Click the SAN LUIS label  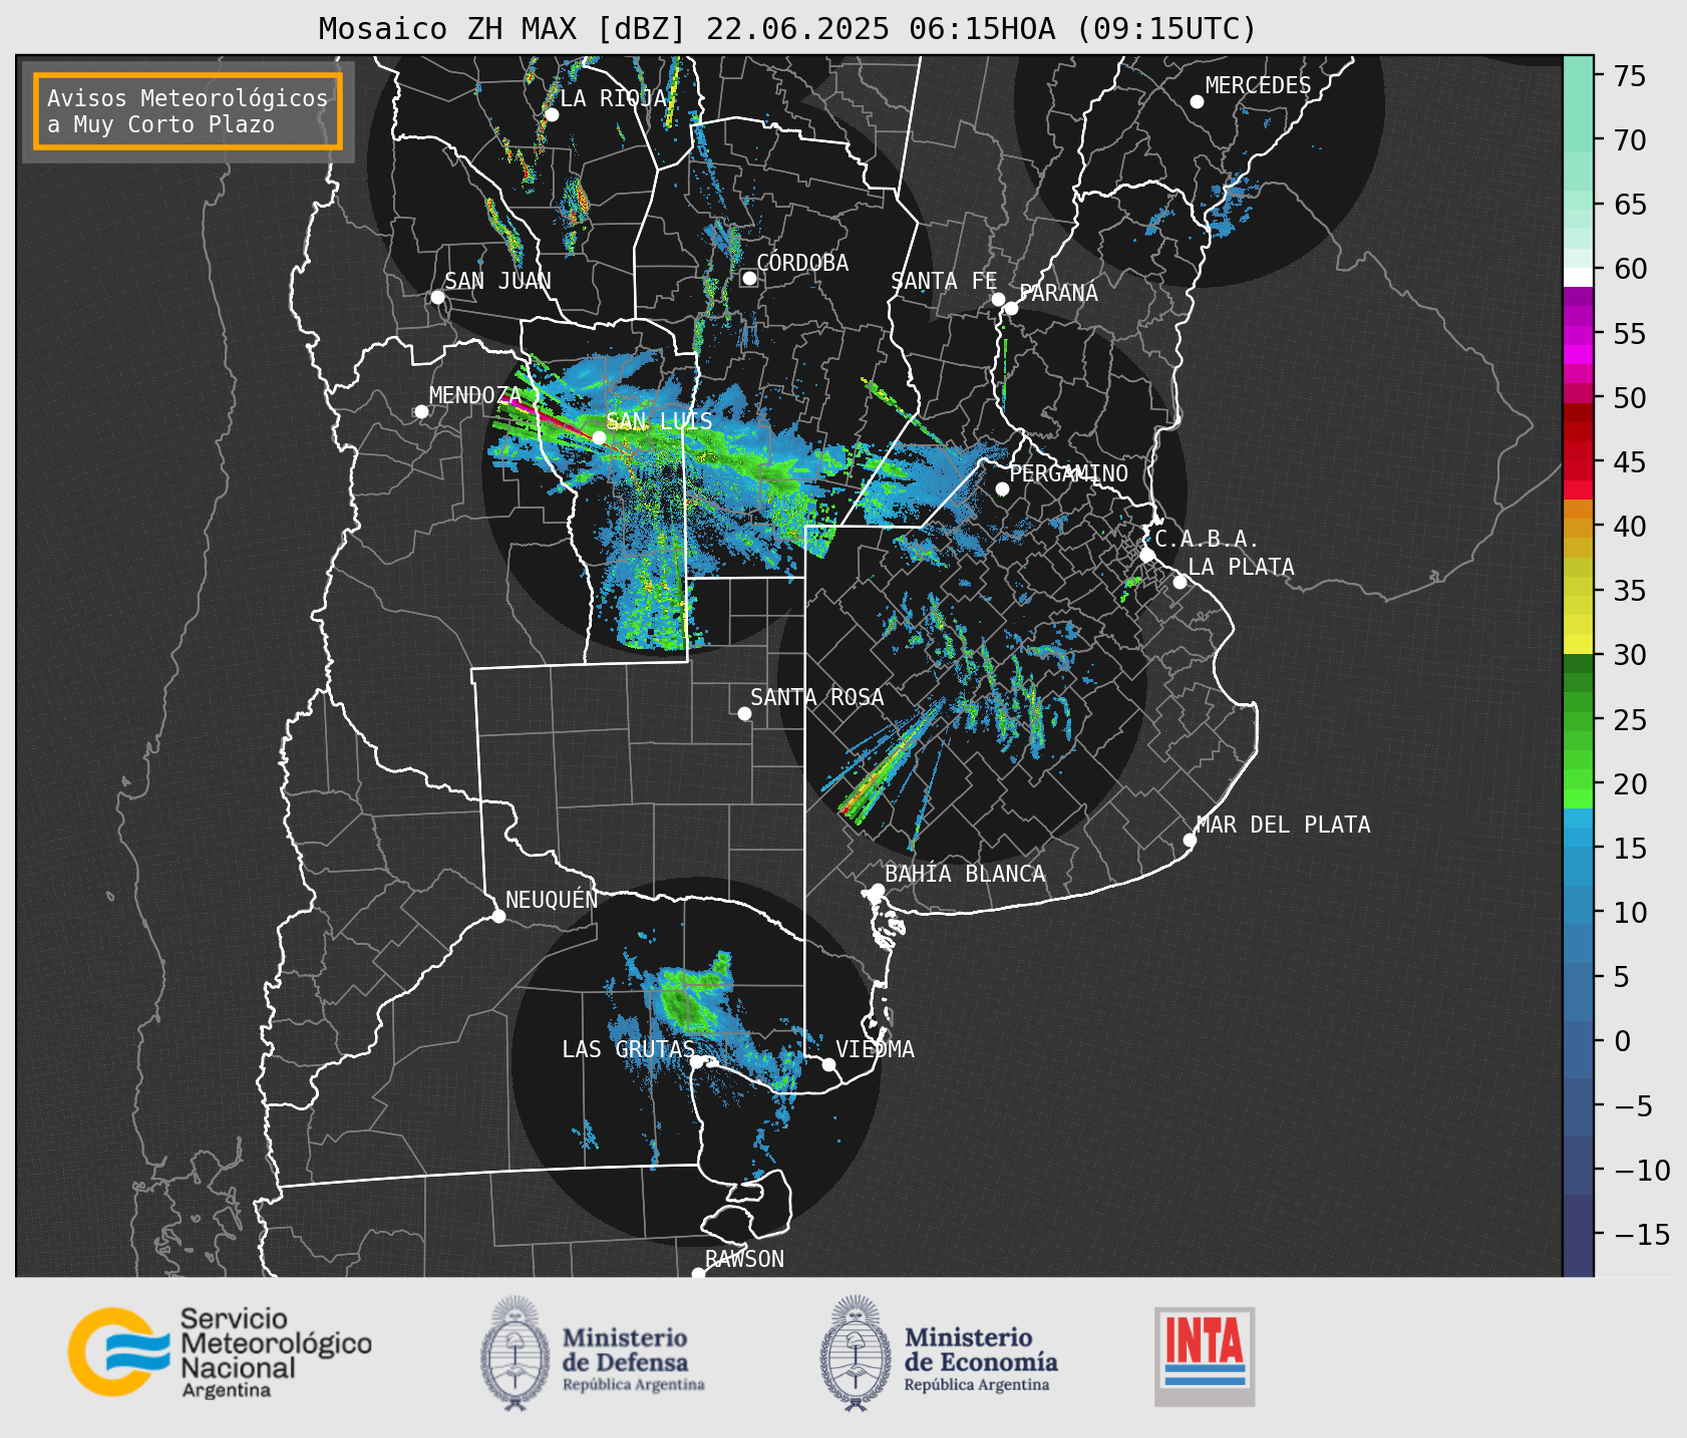659,422
